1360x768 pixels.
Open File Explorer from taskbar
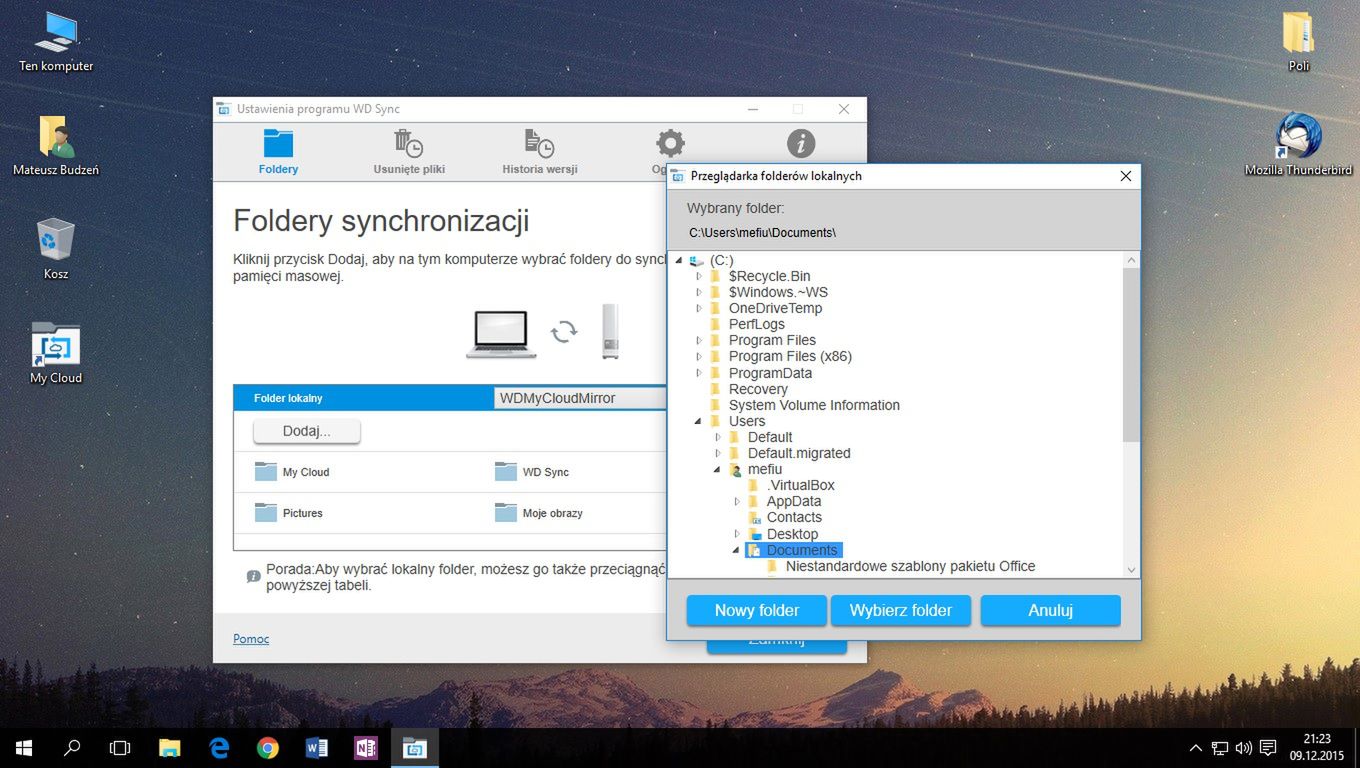tap(170, 748)
